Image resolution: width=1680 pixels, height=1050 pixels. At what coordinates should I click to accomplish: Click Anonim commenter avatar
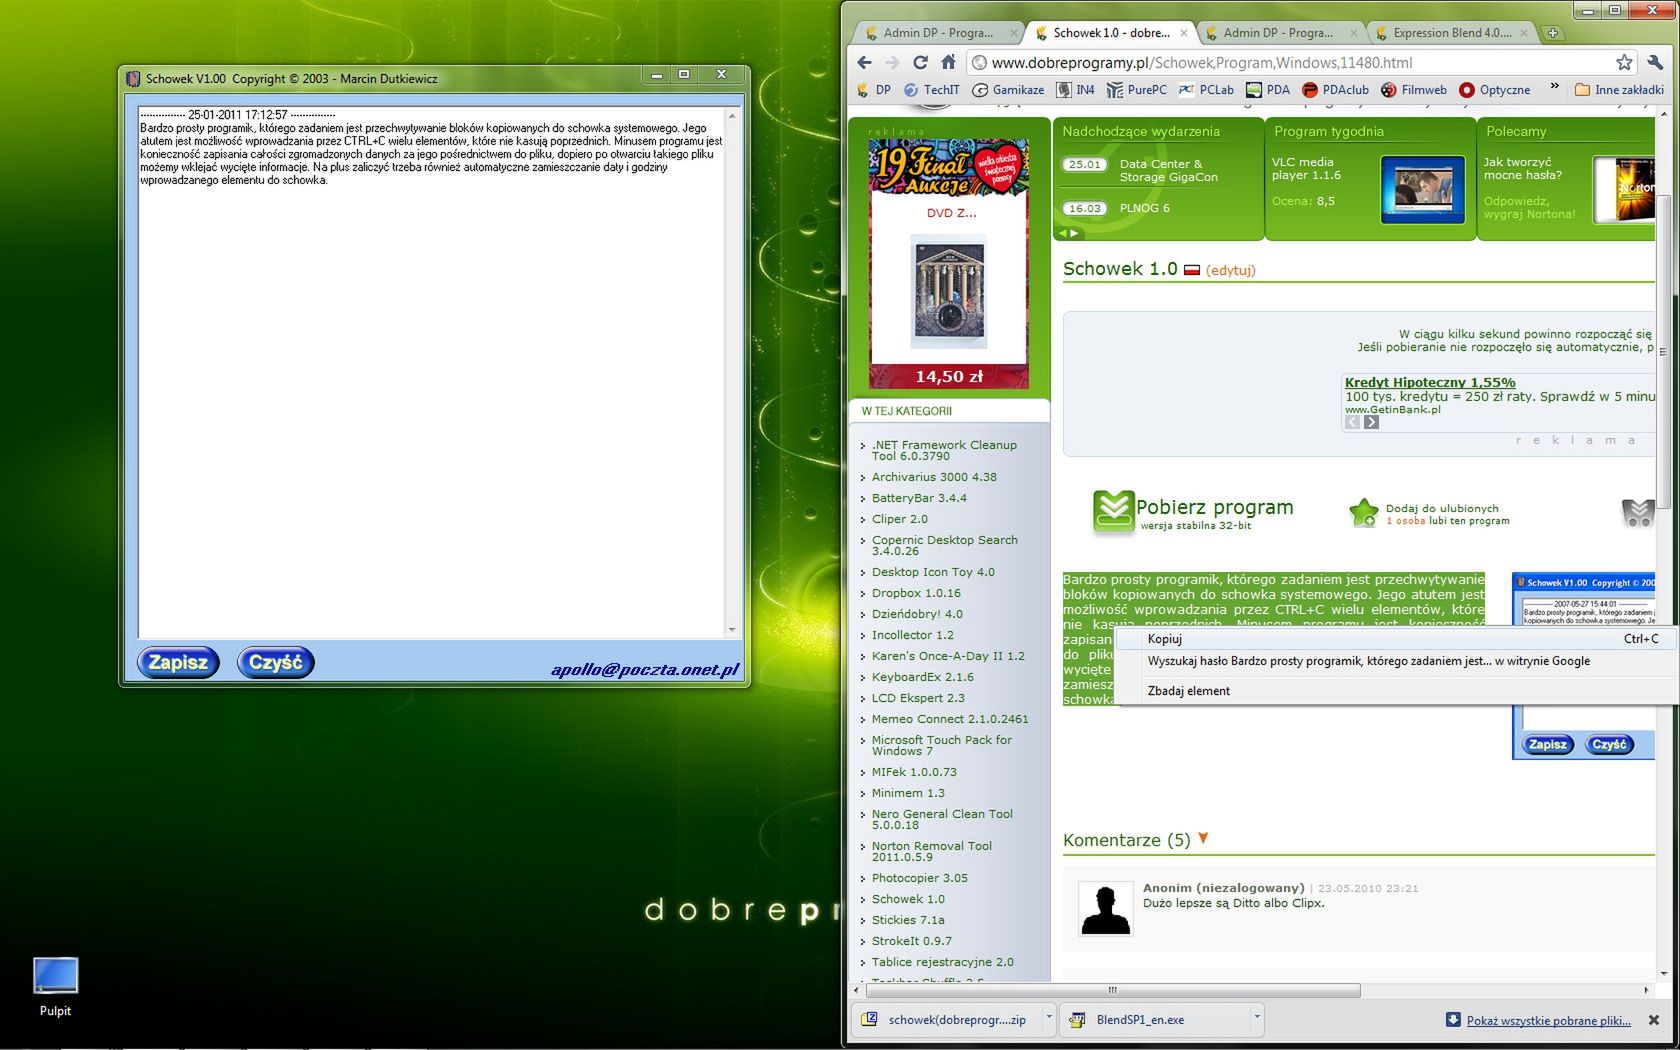pos(1105,909)
